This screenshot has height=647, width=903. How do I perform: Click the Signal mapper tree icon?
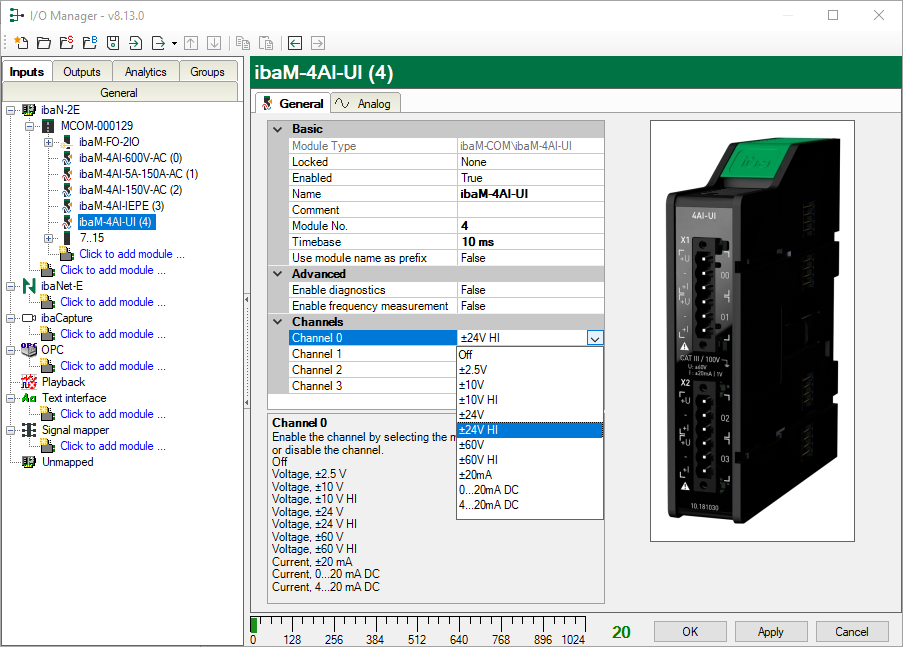pyautogui.click(x=29, y=430)
